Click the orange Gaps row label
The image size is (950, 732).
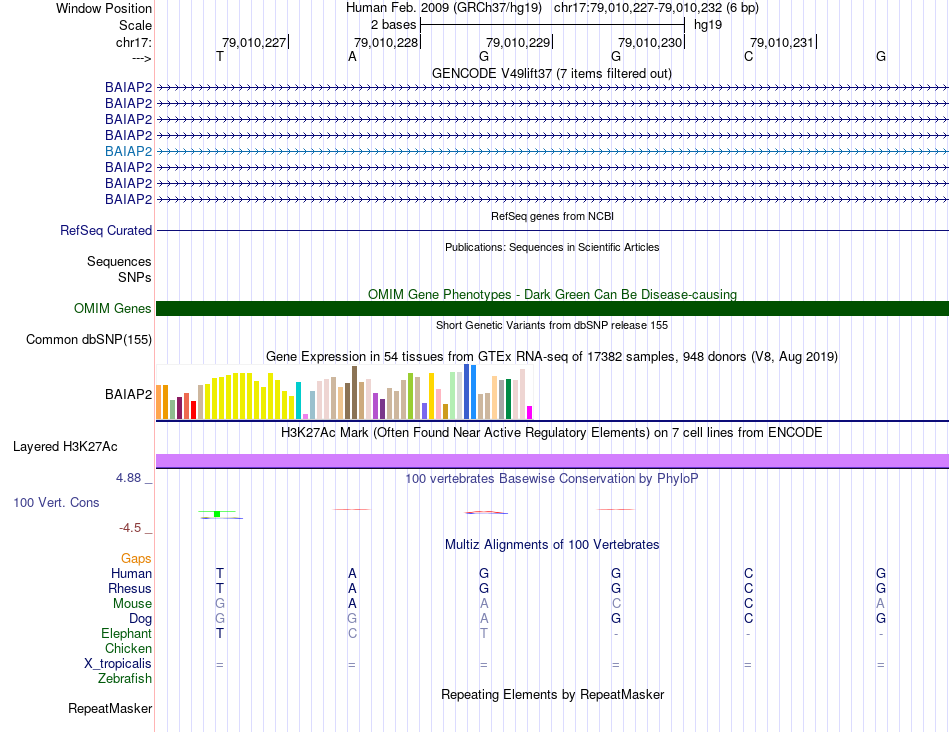coord(136,558)
